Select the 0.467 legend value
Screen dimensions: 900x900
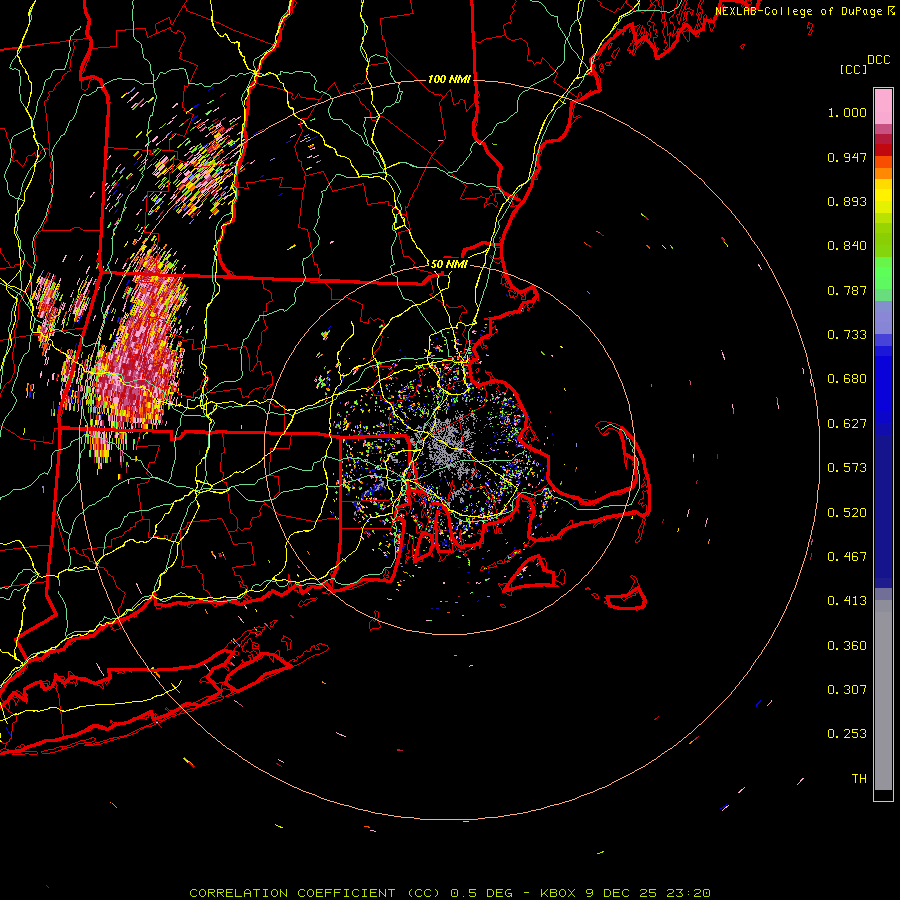point(847,557)
